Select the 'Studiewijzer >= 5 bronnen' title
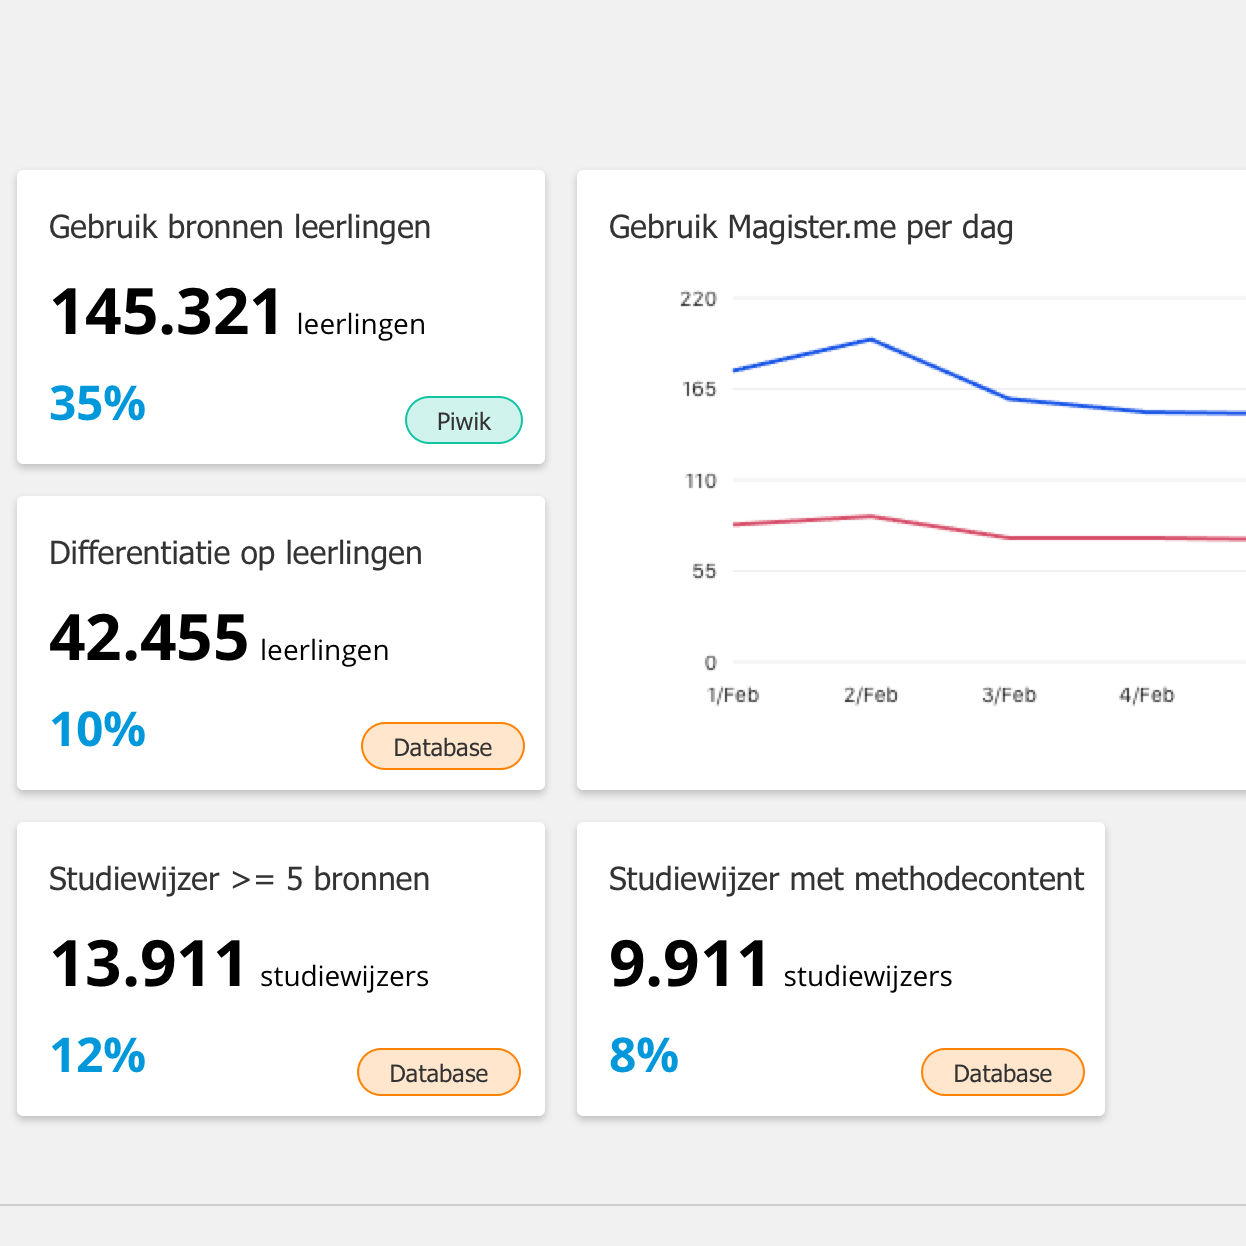This screenshot has width=1246, height=1246. (x=240, y=879)
